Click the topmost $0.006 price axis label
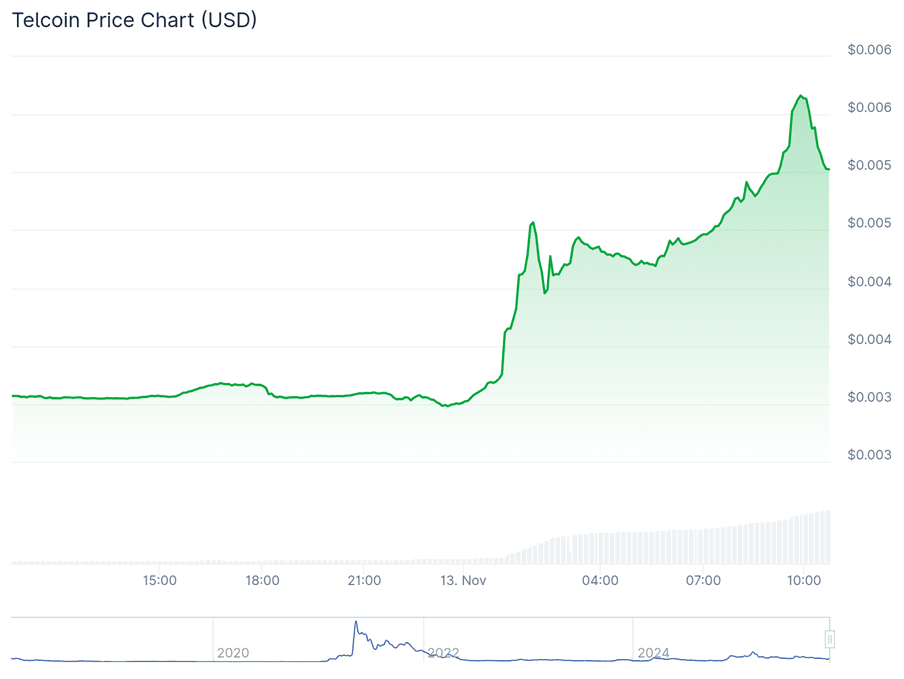904x679 pixels. 869,50
